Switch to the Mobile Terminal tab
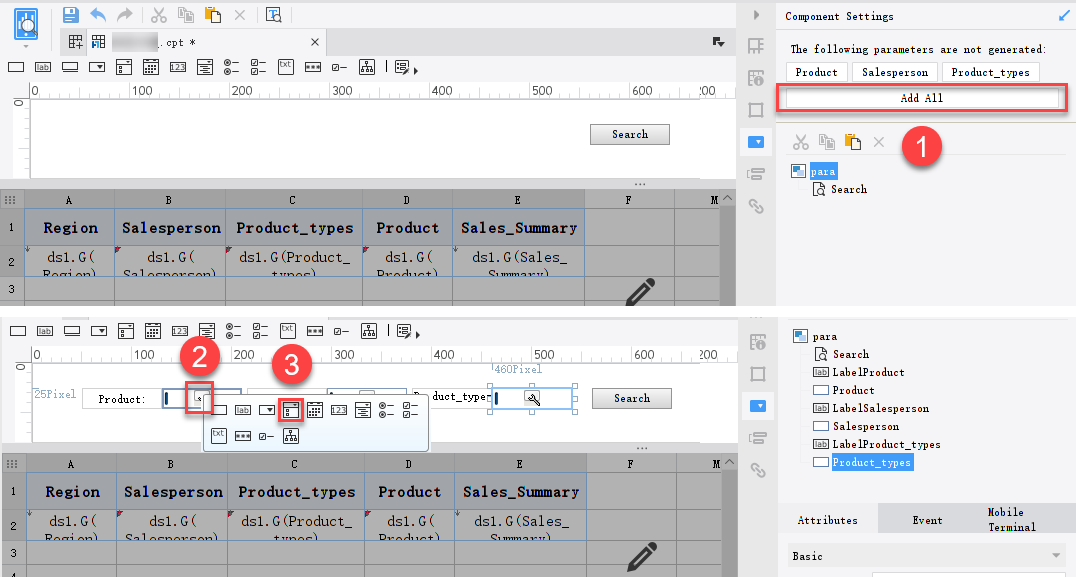This screenshot has width=1076, height=577. click(1013, 518)
